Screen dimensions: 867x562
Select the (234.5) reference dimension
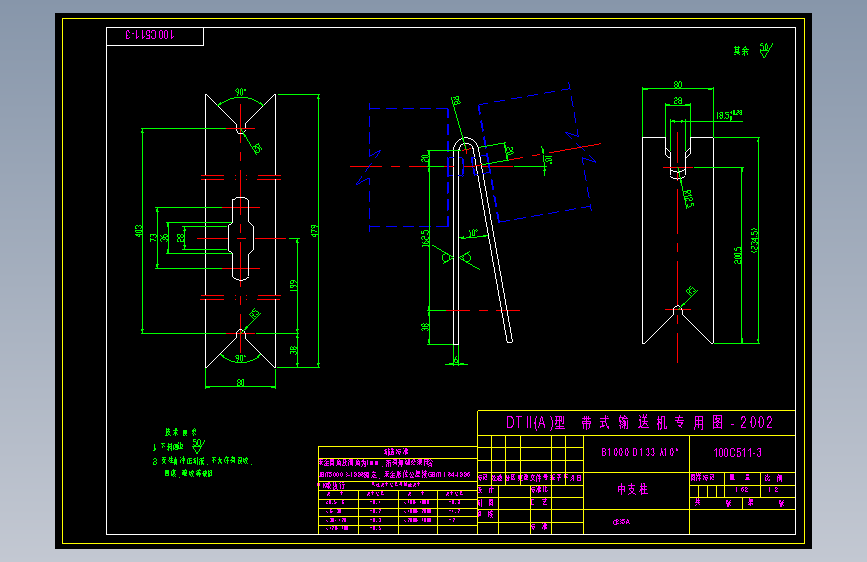click(755, 241)
